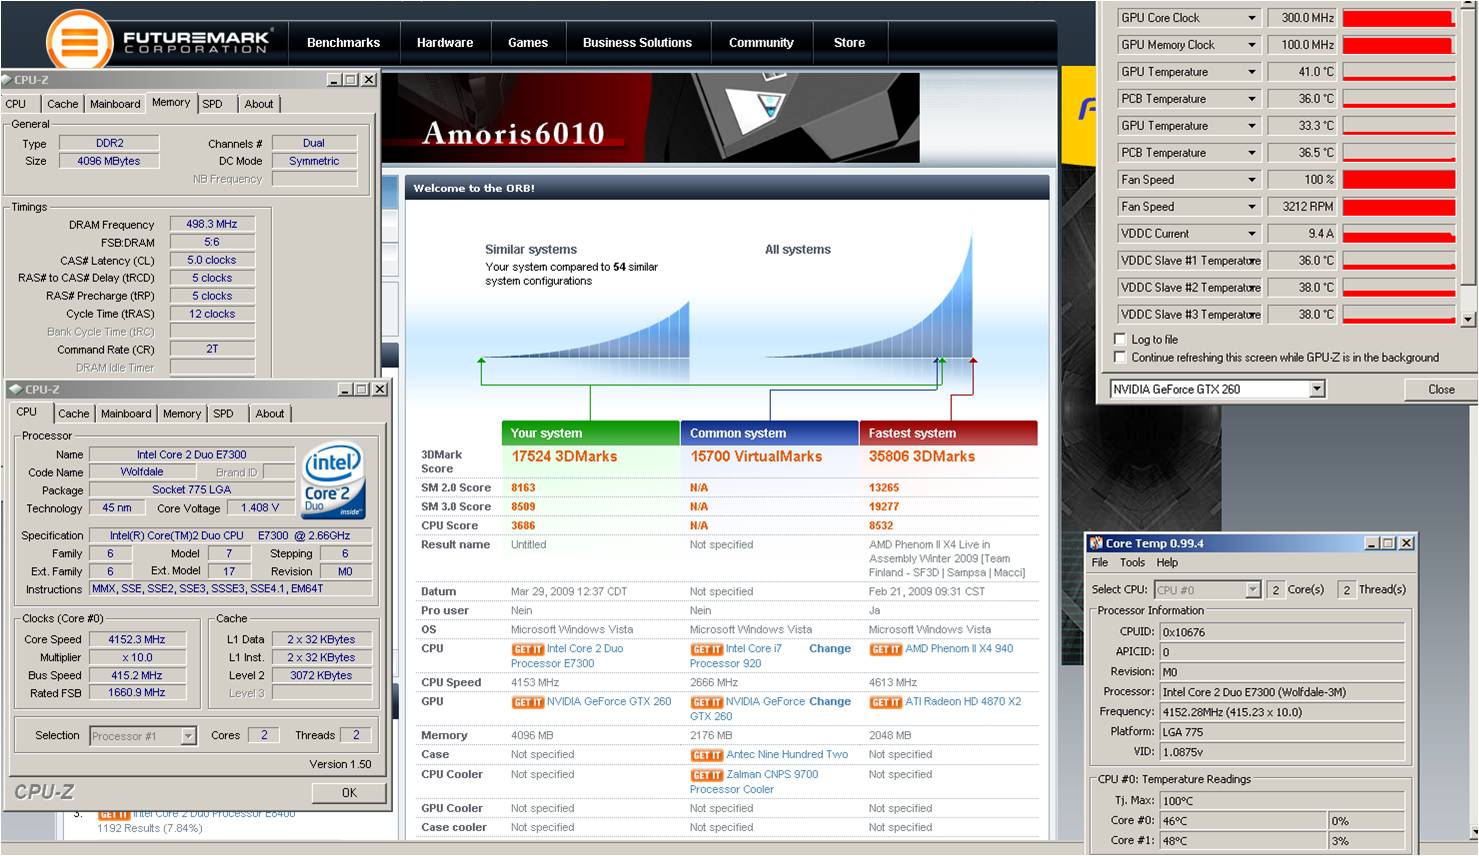Switch to Mainboard tab in lower CPU-Z window

(x=126, y=414)
